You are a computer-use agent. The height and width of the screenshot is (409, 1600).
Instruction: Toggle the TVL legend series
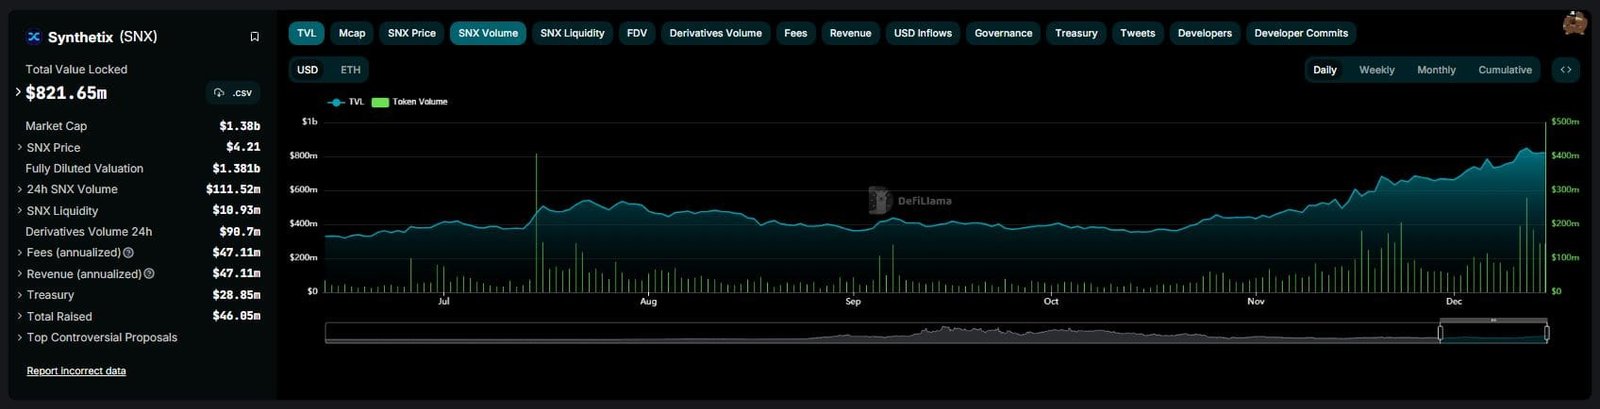(x=346, y=102)
